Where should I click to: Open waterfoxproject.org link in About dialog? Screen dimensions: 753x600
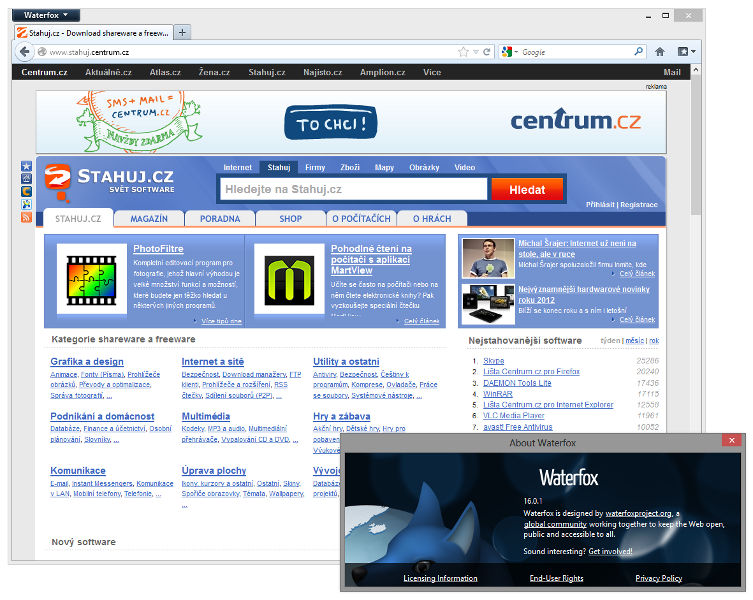coord(638,514)
